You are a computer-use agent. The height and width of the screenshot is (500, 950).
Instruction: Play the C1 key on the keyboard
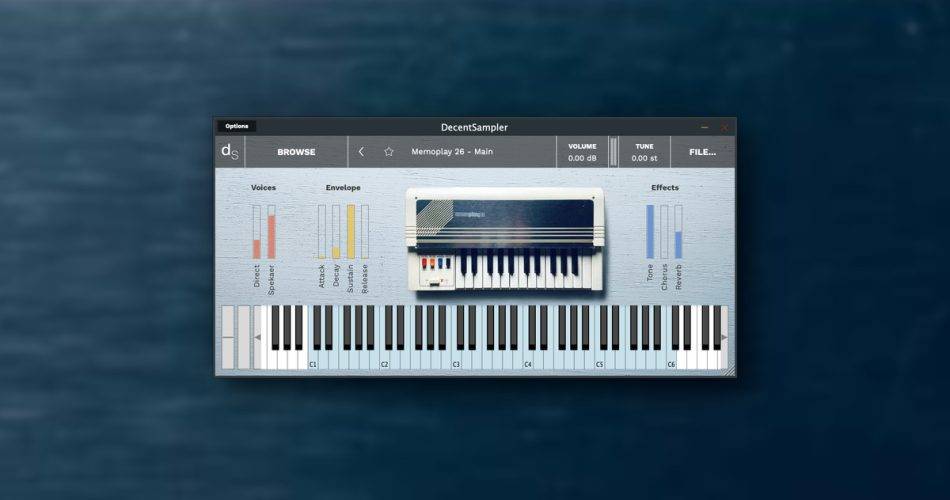tap(313, 360)
